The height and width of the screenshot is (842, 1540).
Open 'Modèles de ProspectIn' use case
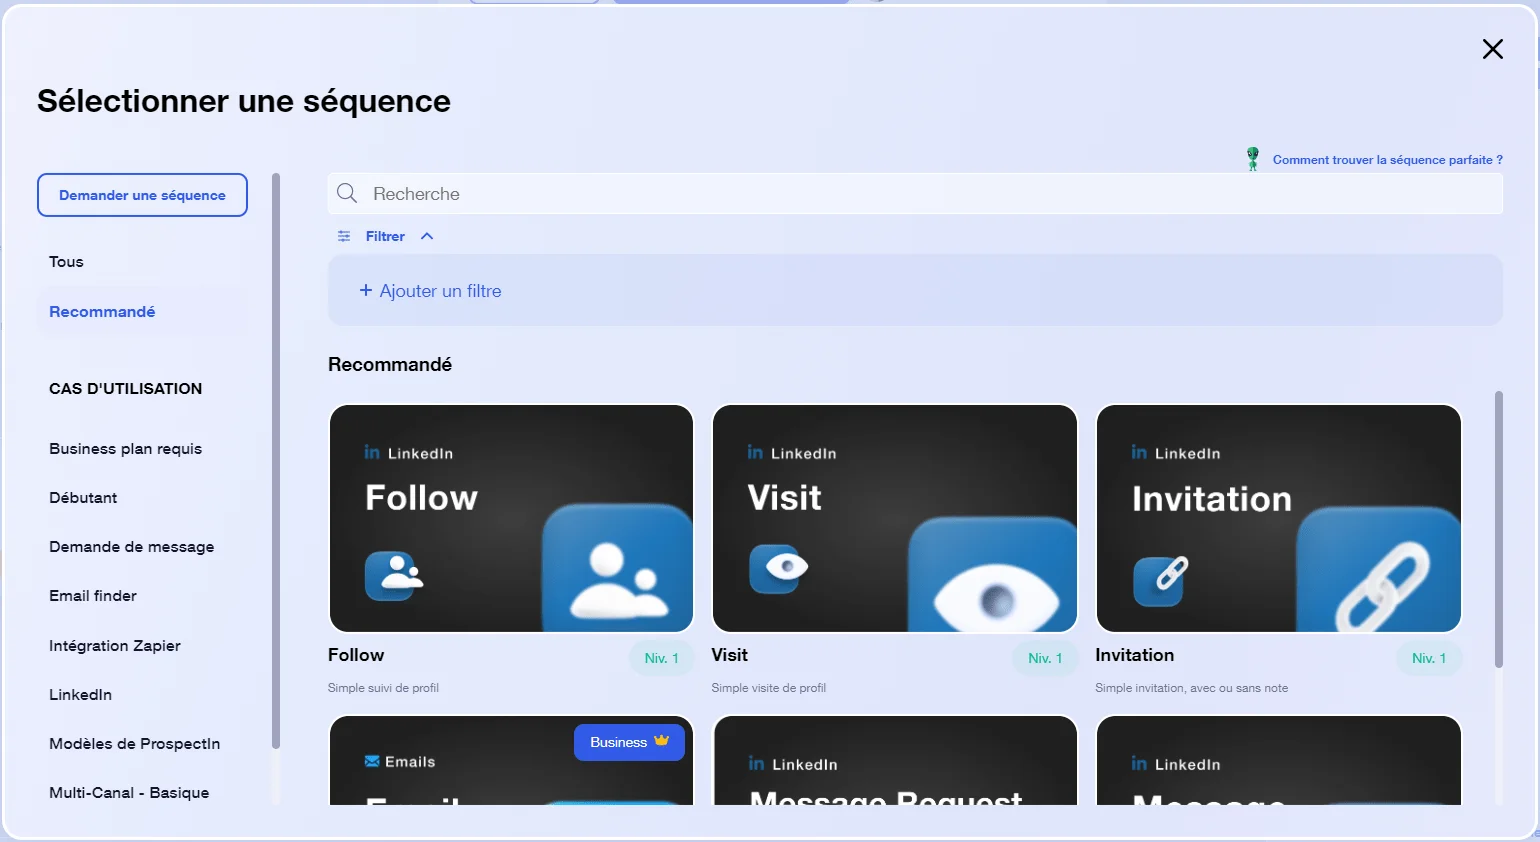pos(134,744)
